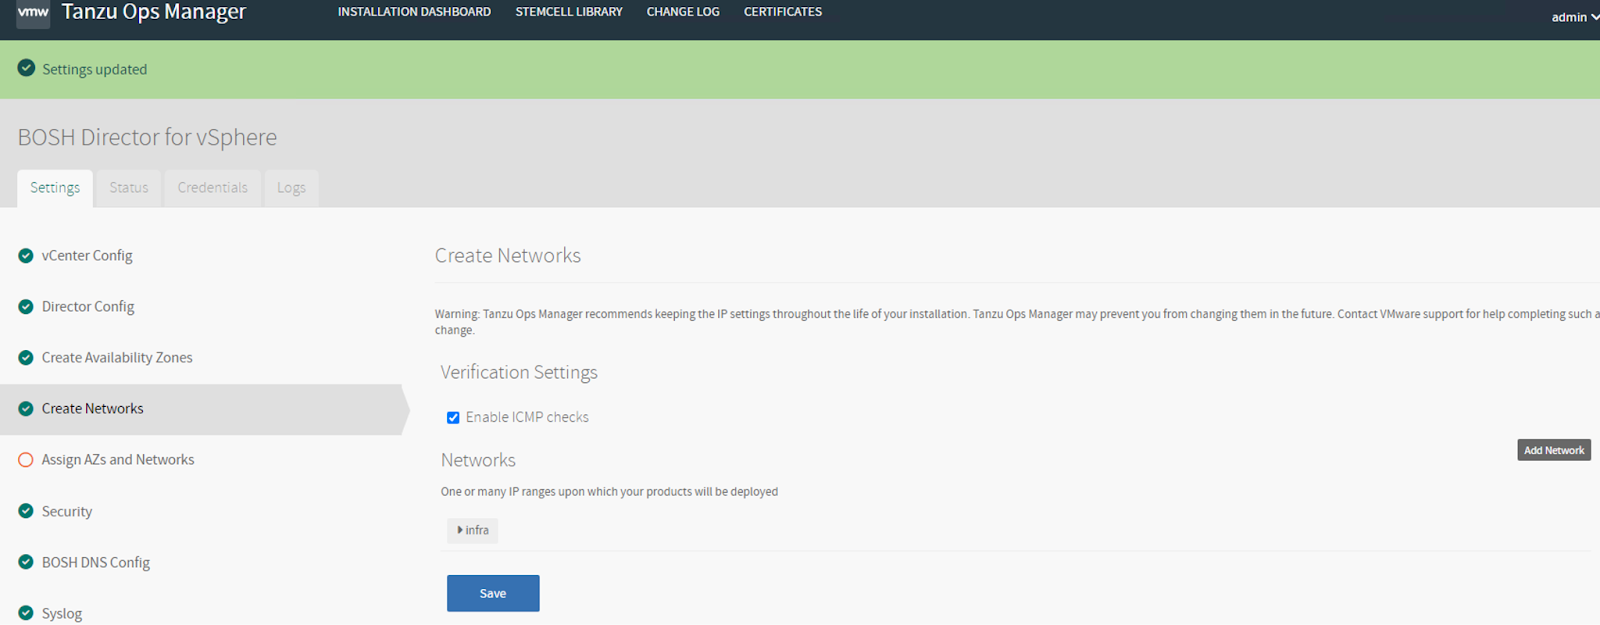Open vCenter Config settings link

coord(87,256)
